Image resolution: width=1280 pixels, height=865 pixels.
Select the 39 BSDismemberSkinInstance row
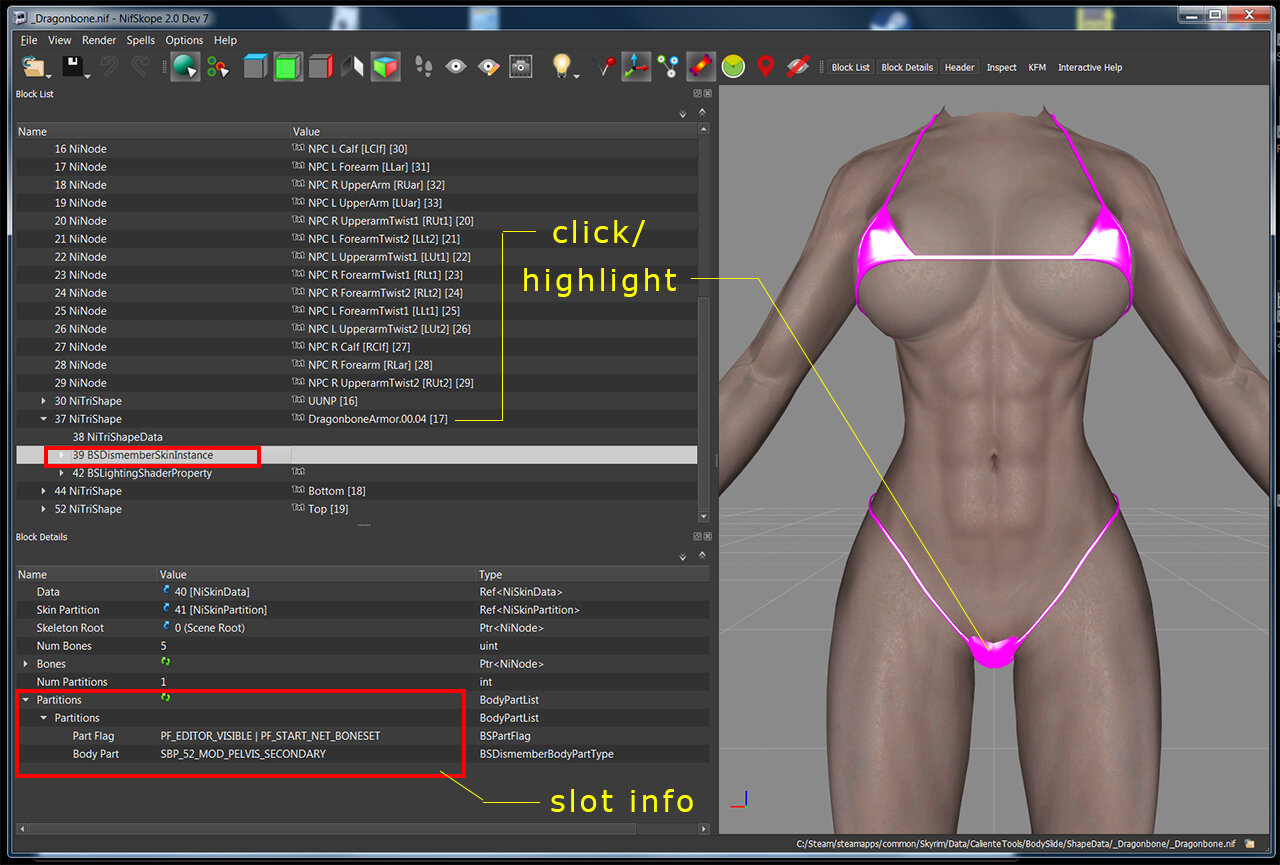(357, 455)
